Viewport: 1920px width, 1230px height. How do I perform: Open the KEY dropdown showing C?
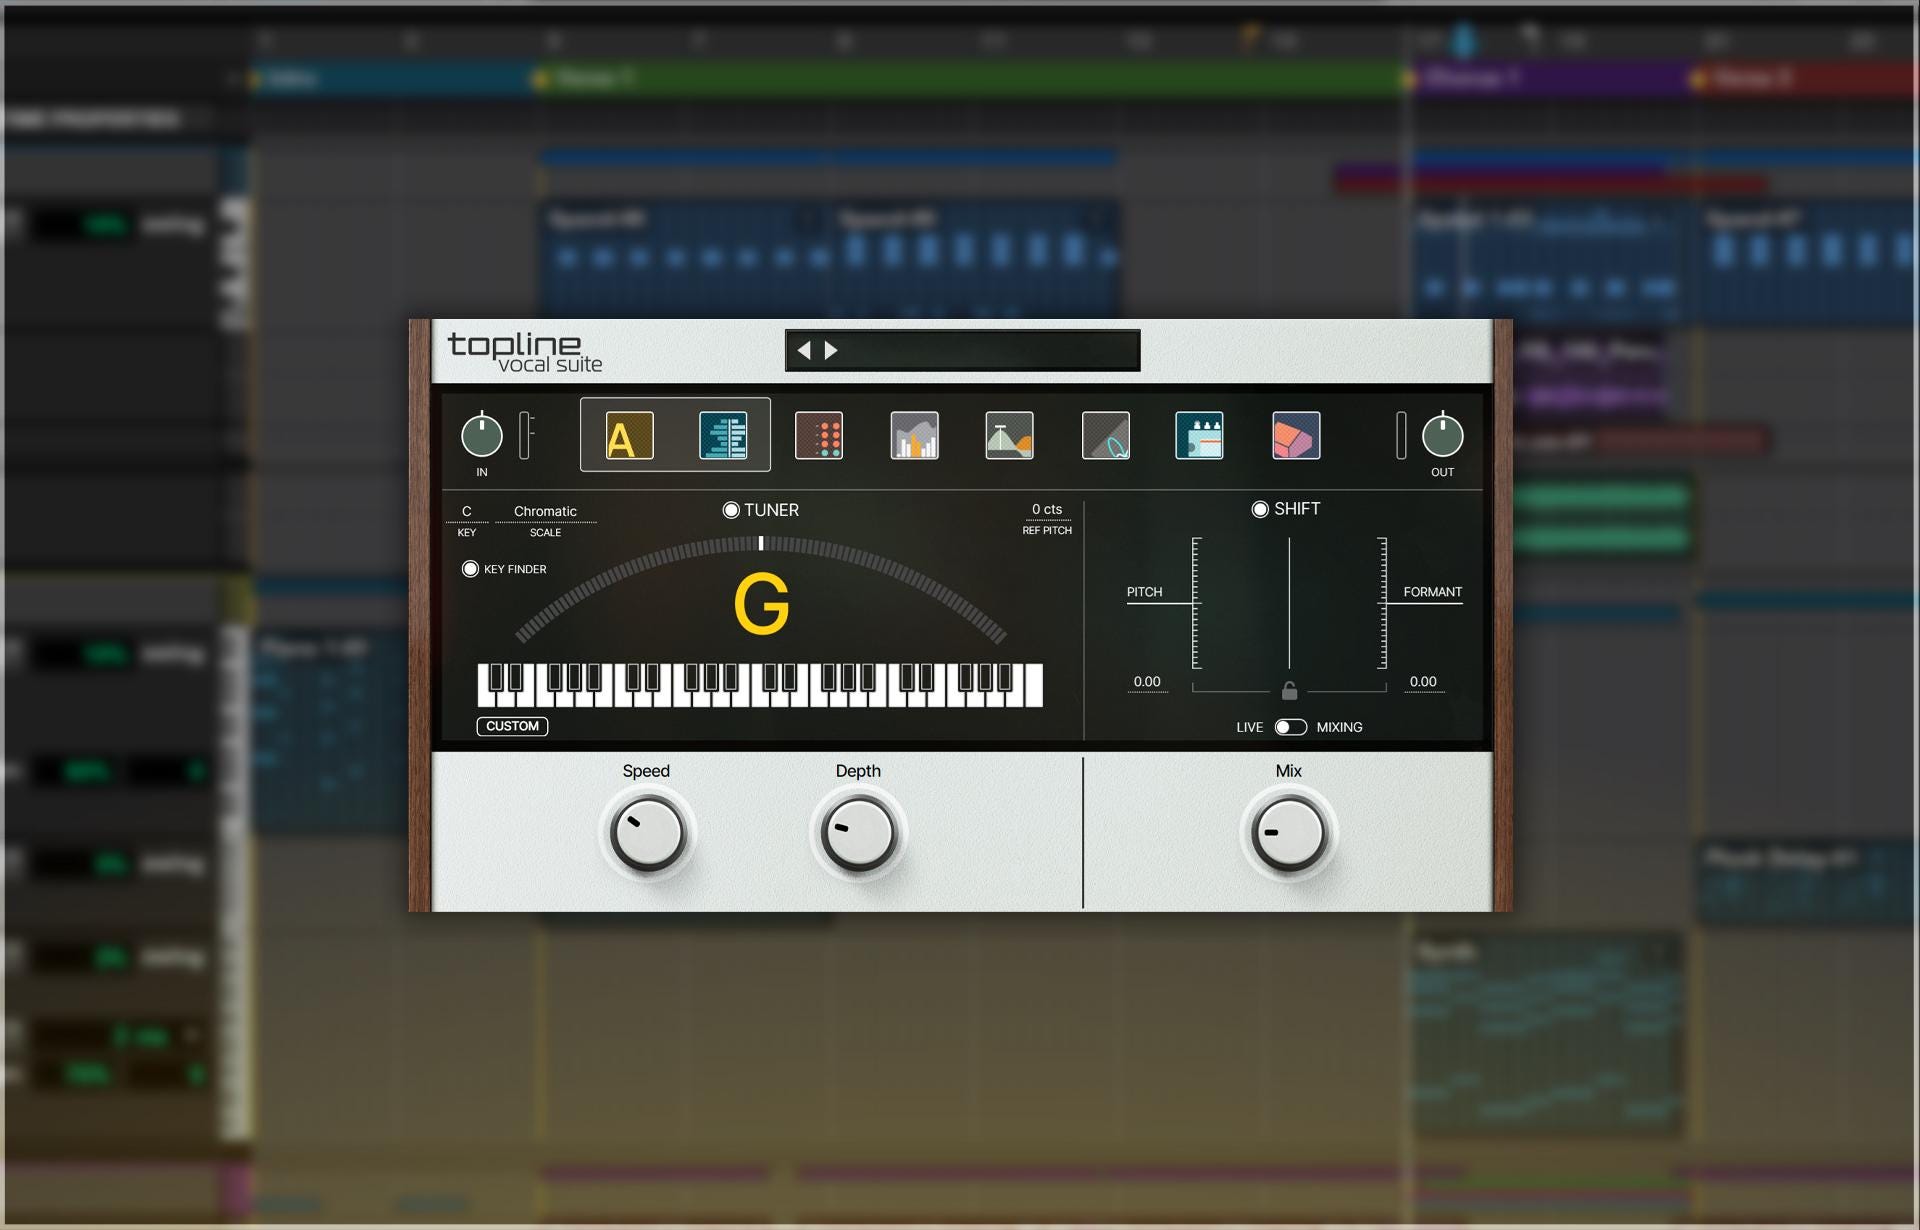(x=467, y=511)
